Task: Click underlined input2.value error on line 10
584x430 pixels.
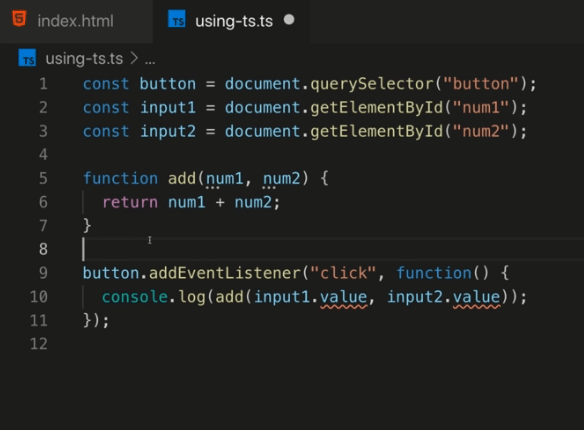Action: pos(476,298)
